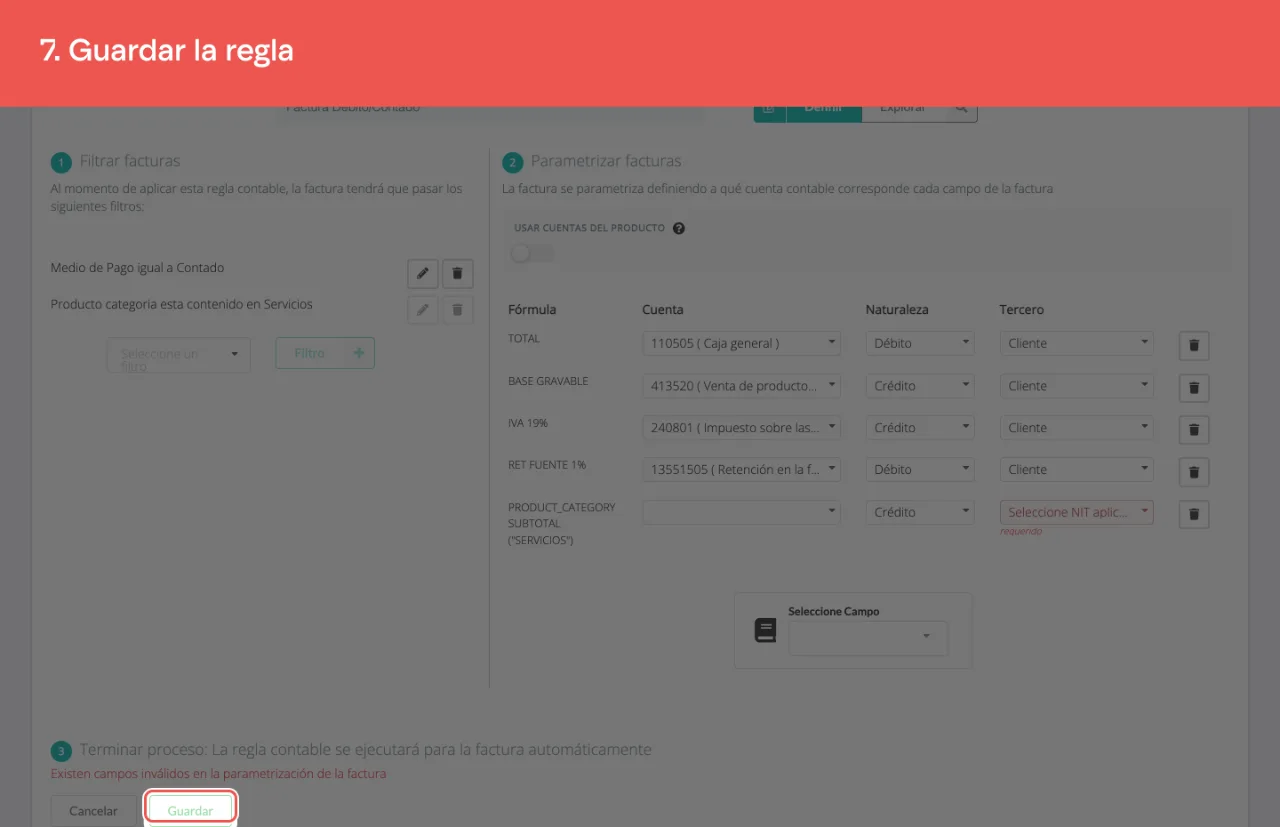Open the Tercero dropdown for IVA 19%

[1077, 427]
